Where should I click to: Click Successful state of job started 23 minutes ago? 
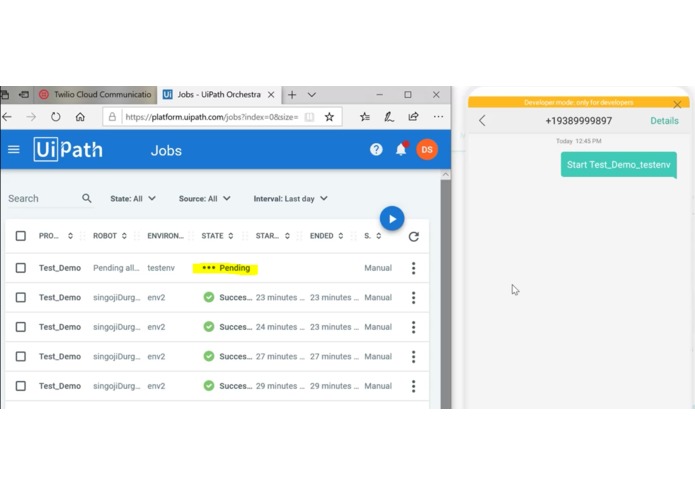[227, 297]
